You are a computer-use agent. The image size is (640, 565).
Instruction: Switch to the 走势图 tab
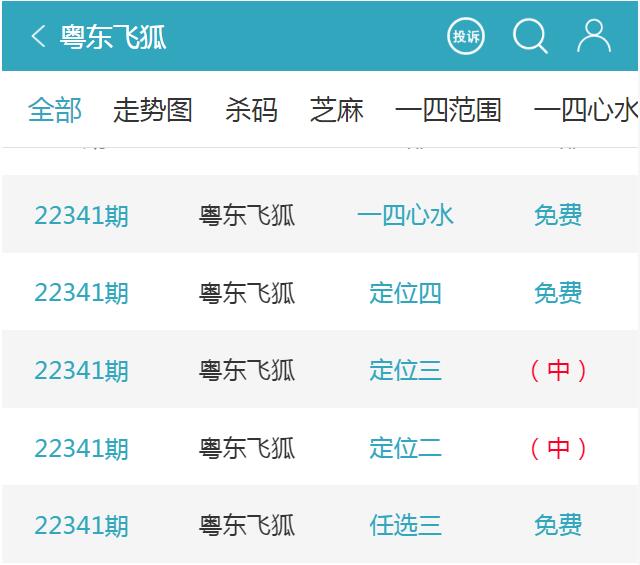[152, 110]
